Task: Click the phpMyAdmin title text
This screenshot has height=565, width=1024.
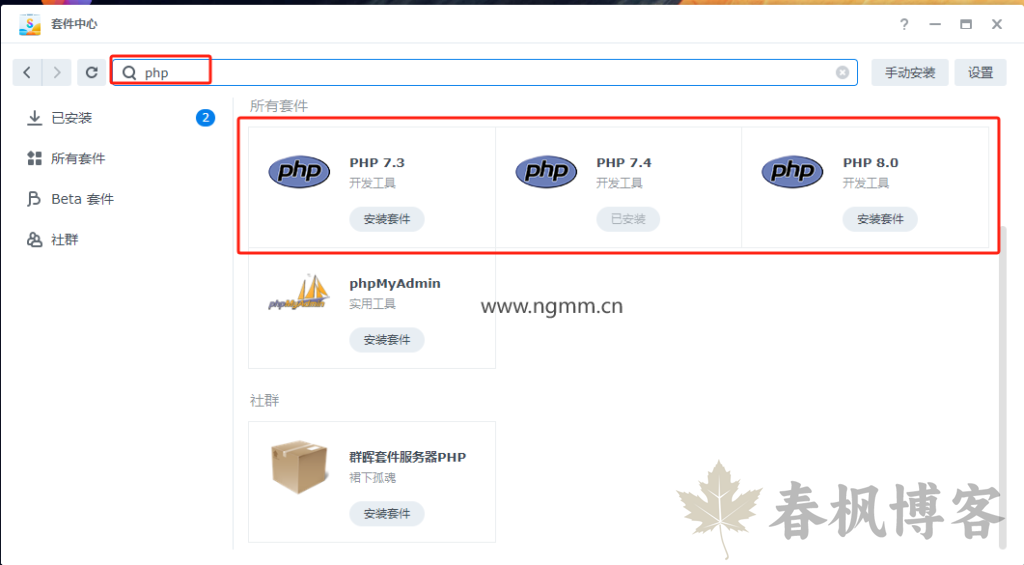Action: pos(394,283)
